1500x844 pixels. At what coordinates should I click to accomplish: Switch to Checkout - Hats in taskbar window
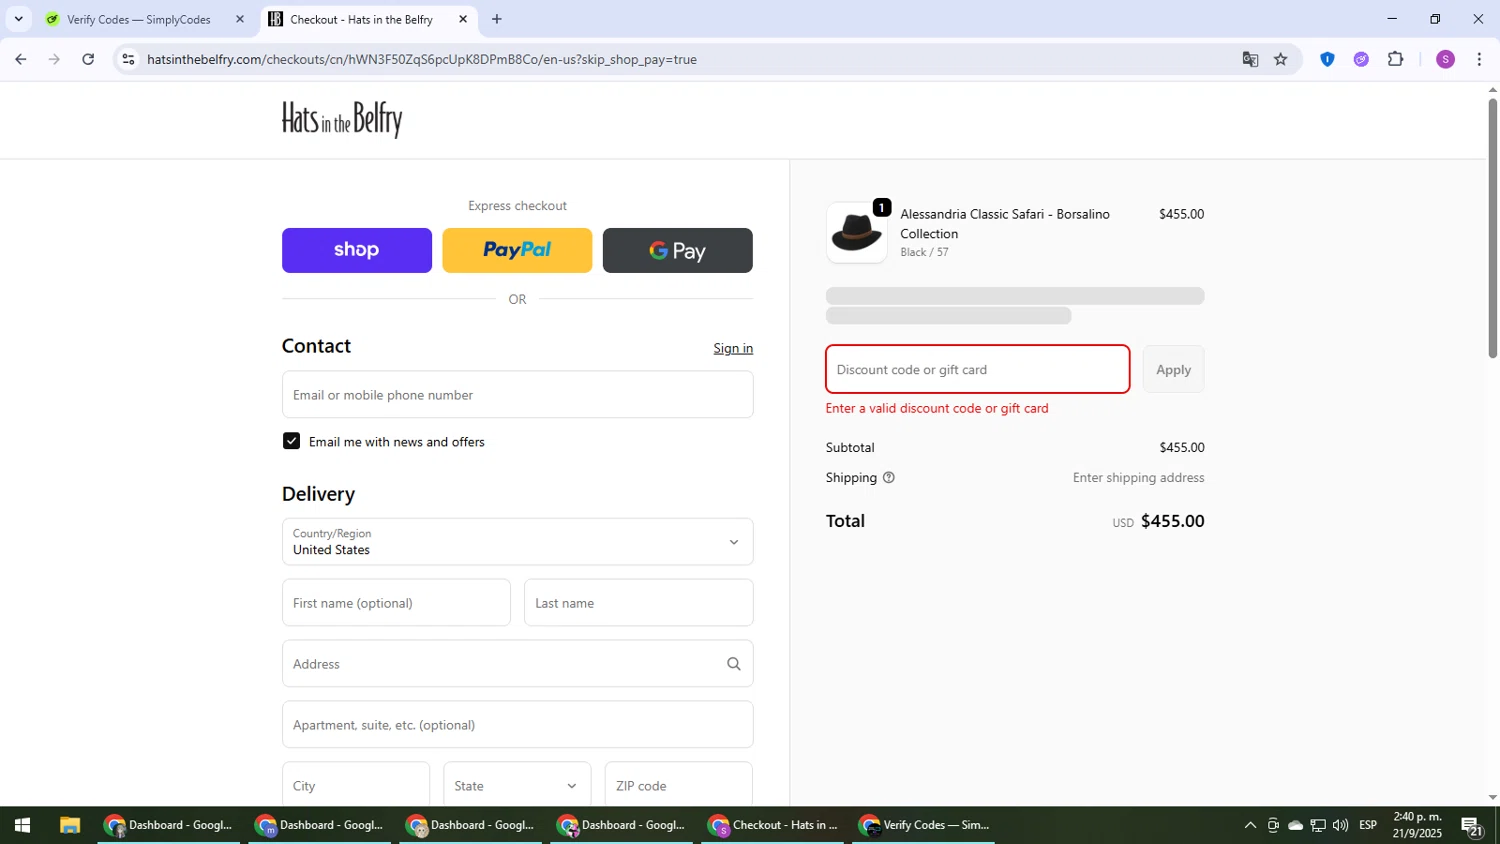773,825
